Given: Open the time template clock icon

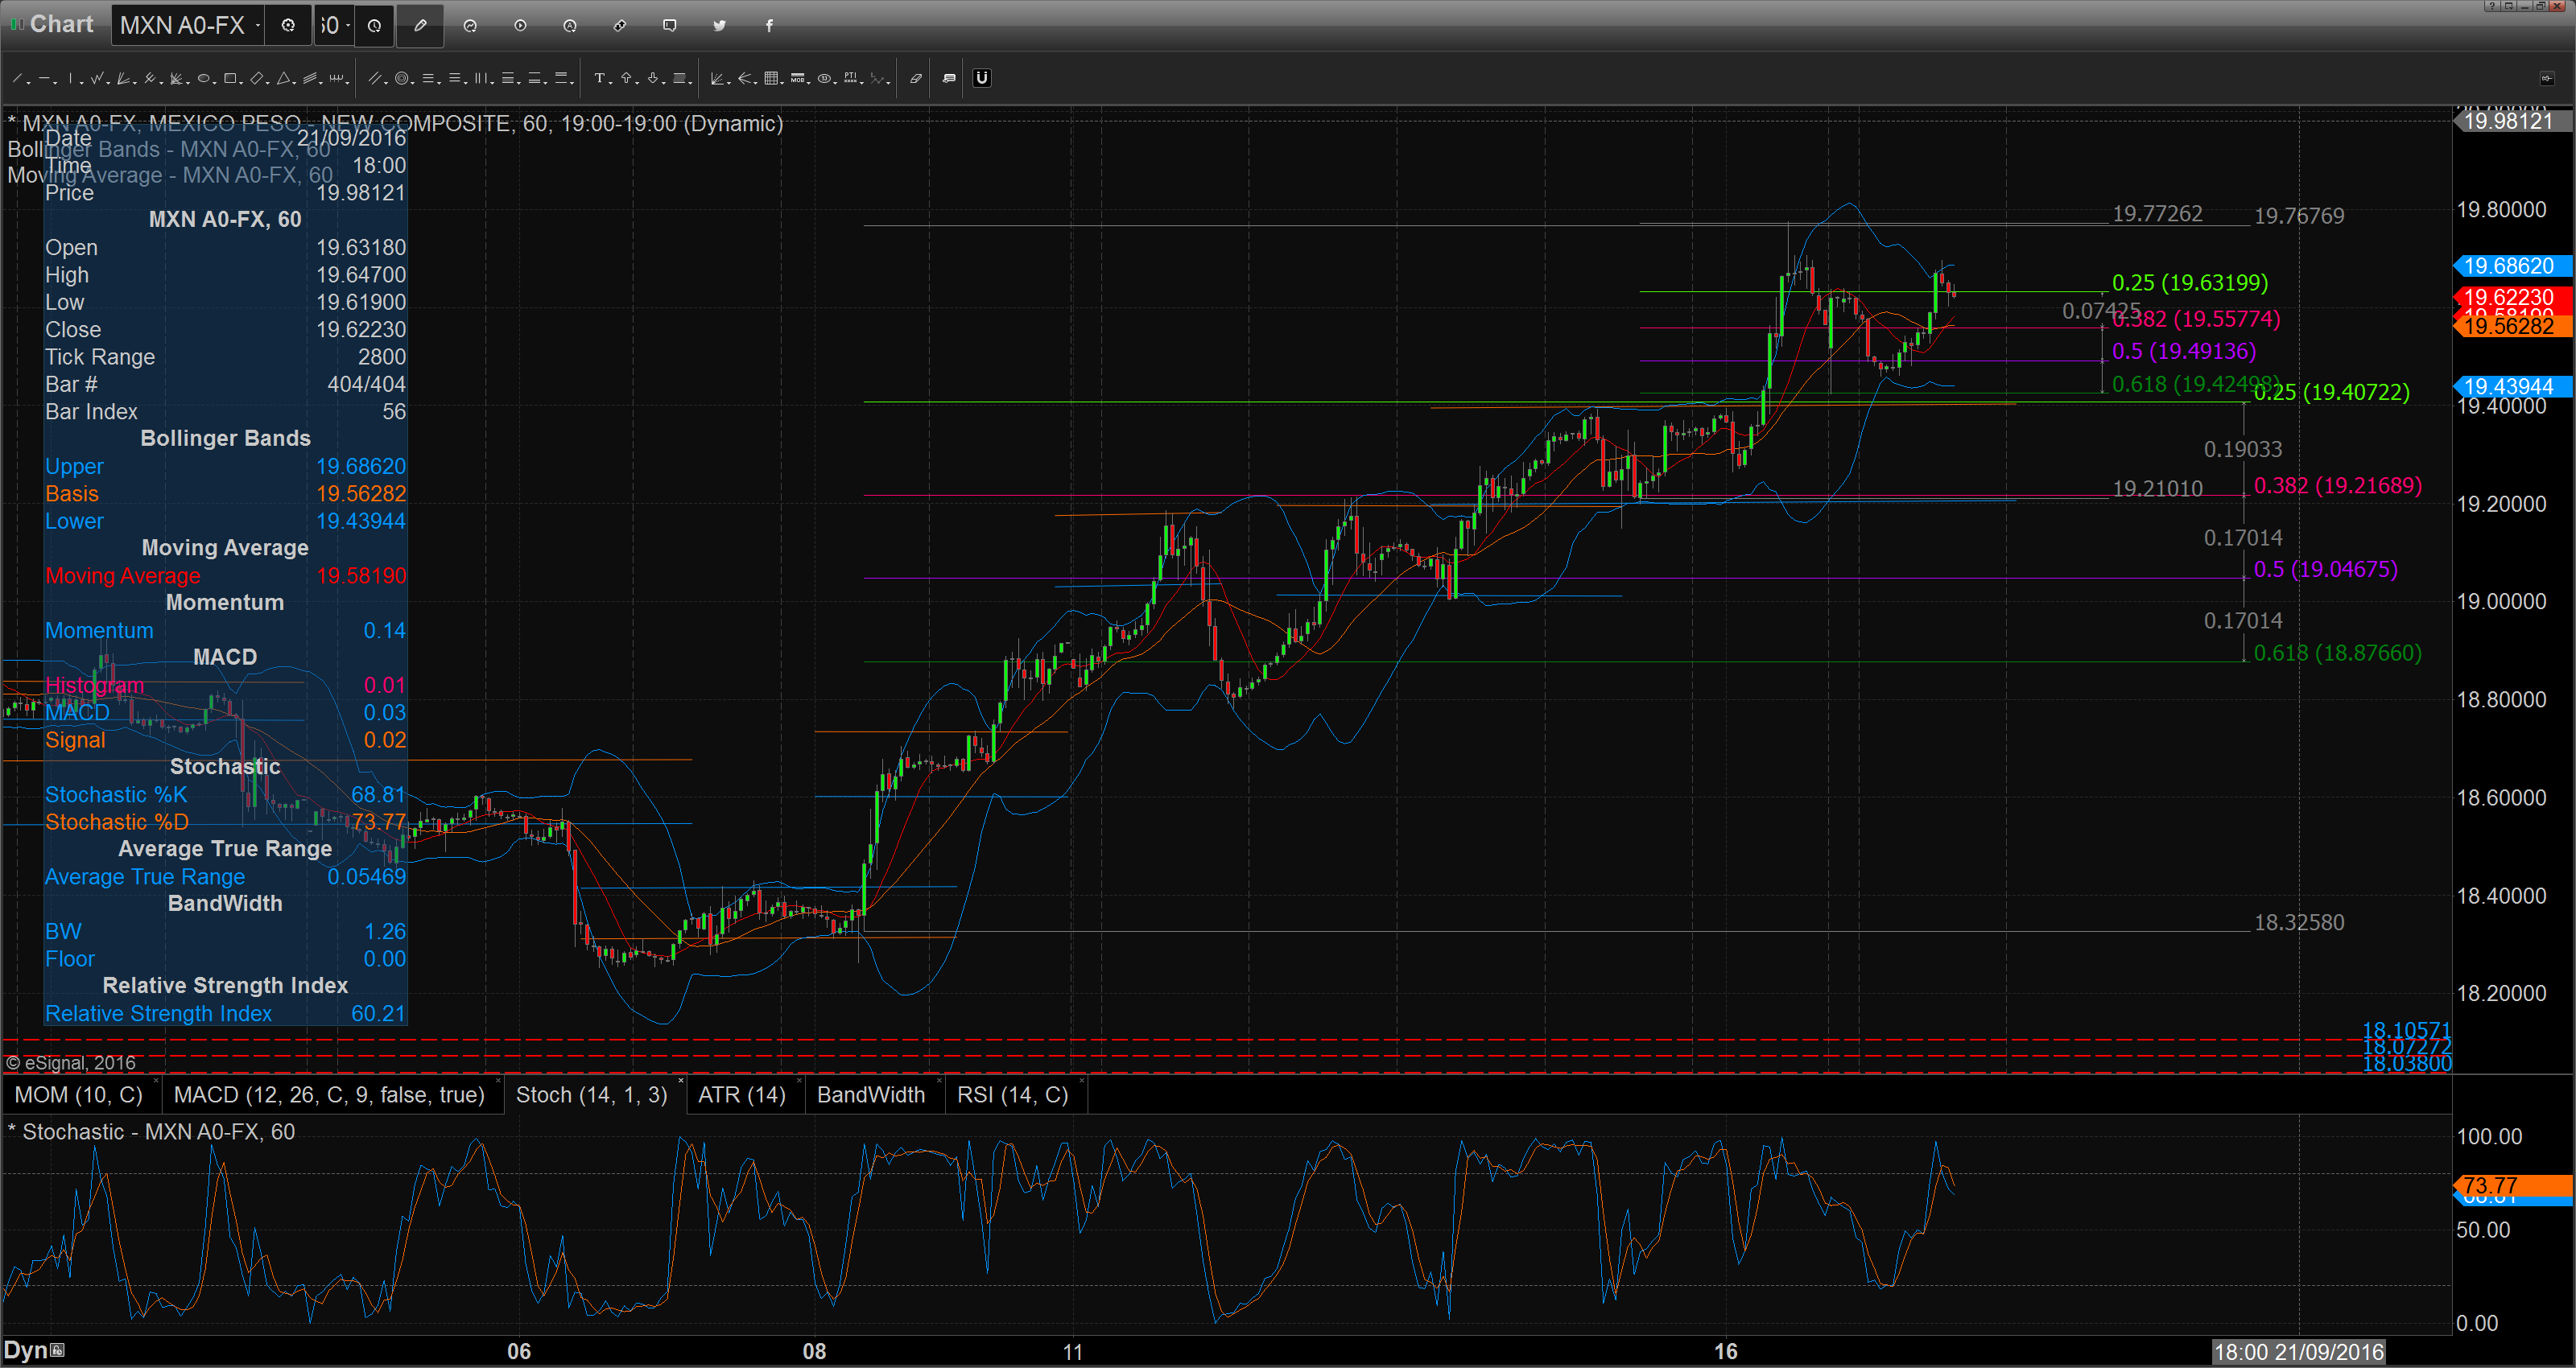Looking at the screenshot, I should (374, 26).
